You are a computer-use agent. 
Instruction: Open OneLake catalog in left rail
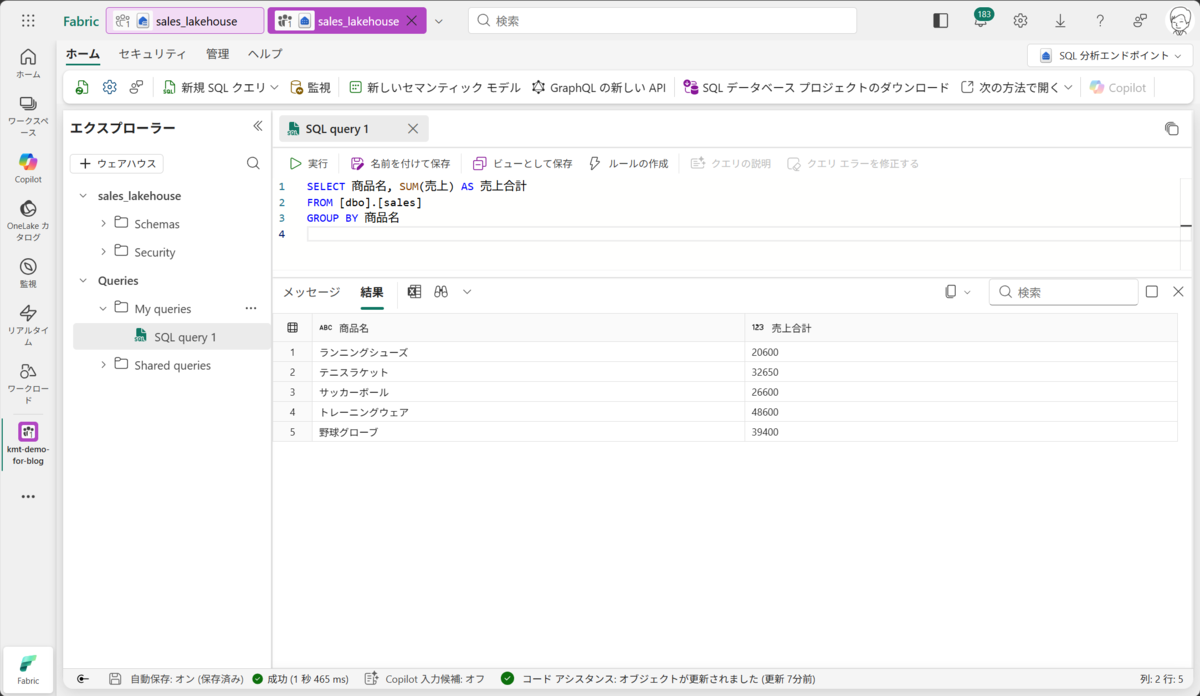tap(28, 220)
